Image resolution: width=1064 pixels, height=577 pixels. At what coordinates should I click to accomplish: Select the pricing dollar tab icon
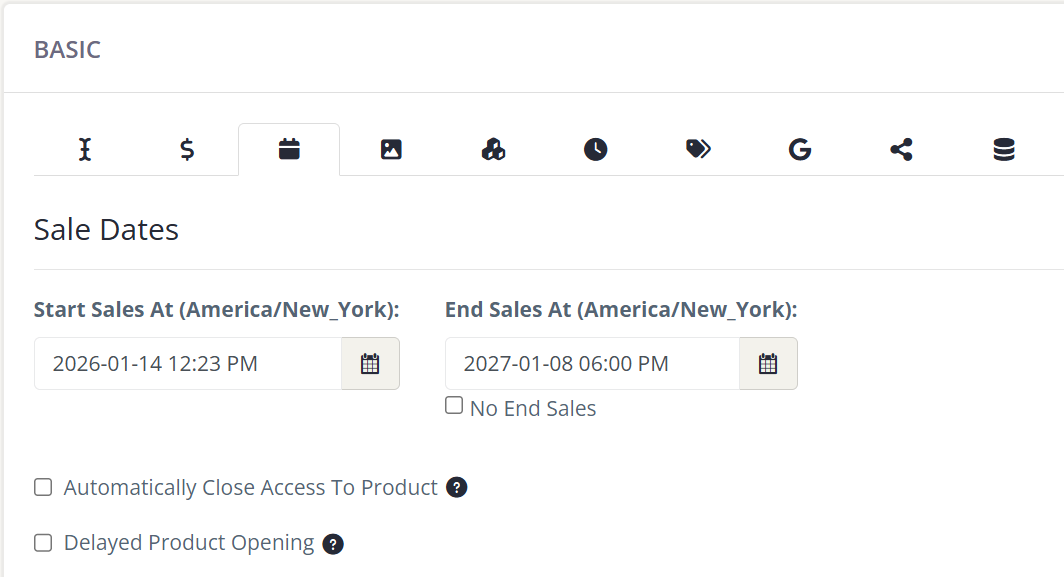pos(186,148)
